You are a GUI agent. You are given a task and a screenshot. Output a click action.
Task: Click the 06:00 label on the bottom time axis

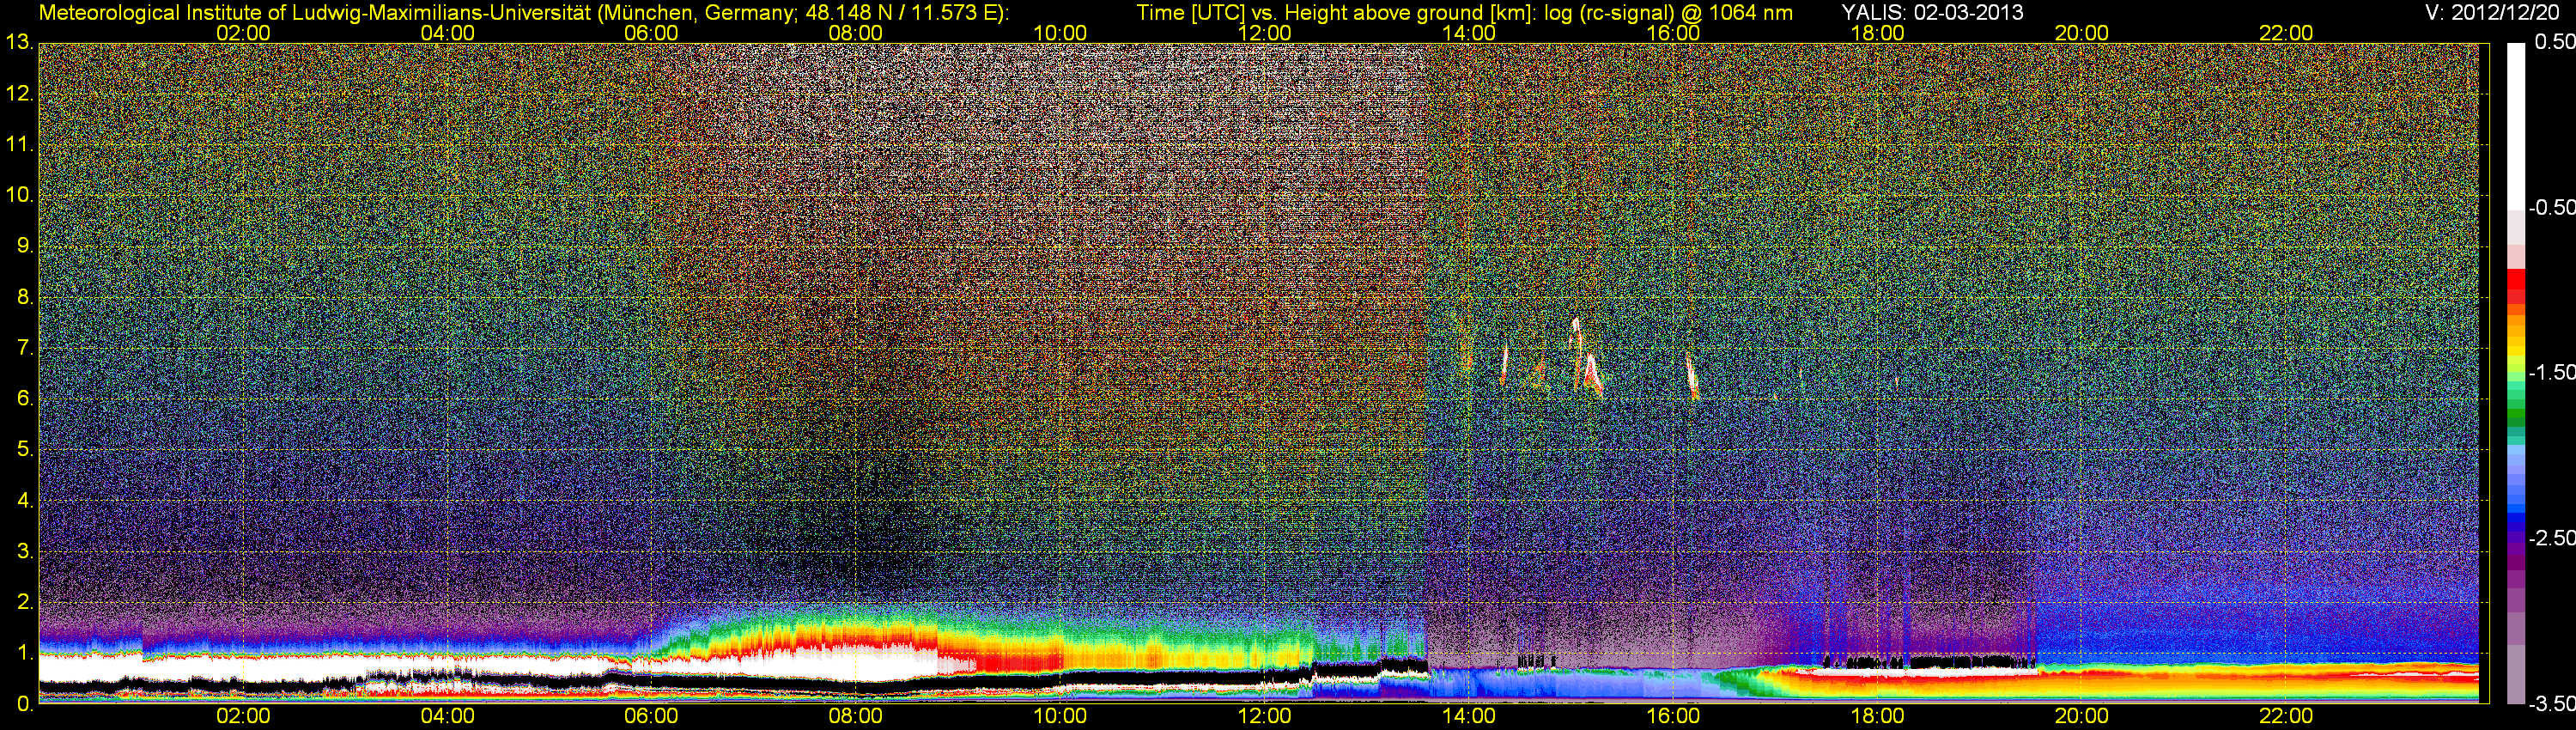(651, 716)
